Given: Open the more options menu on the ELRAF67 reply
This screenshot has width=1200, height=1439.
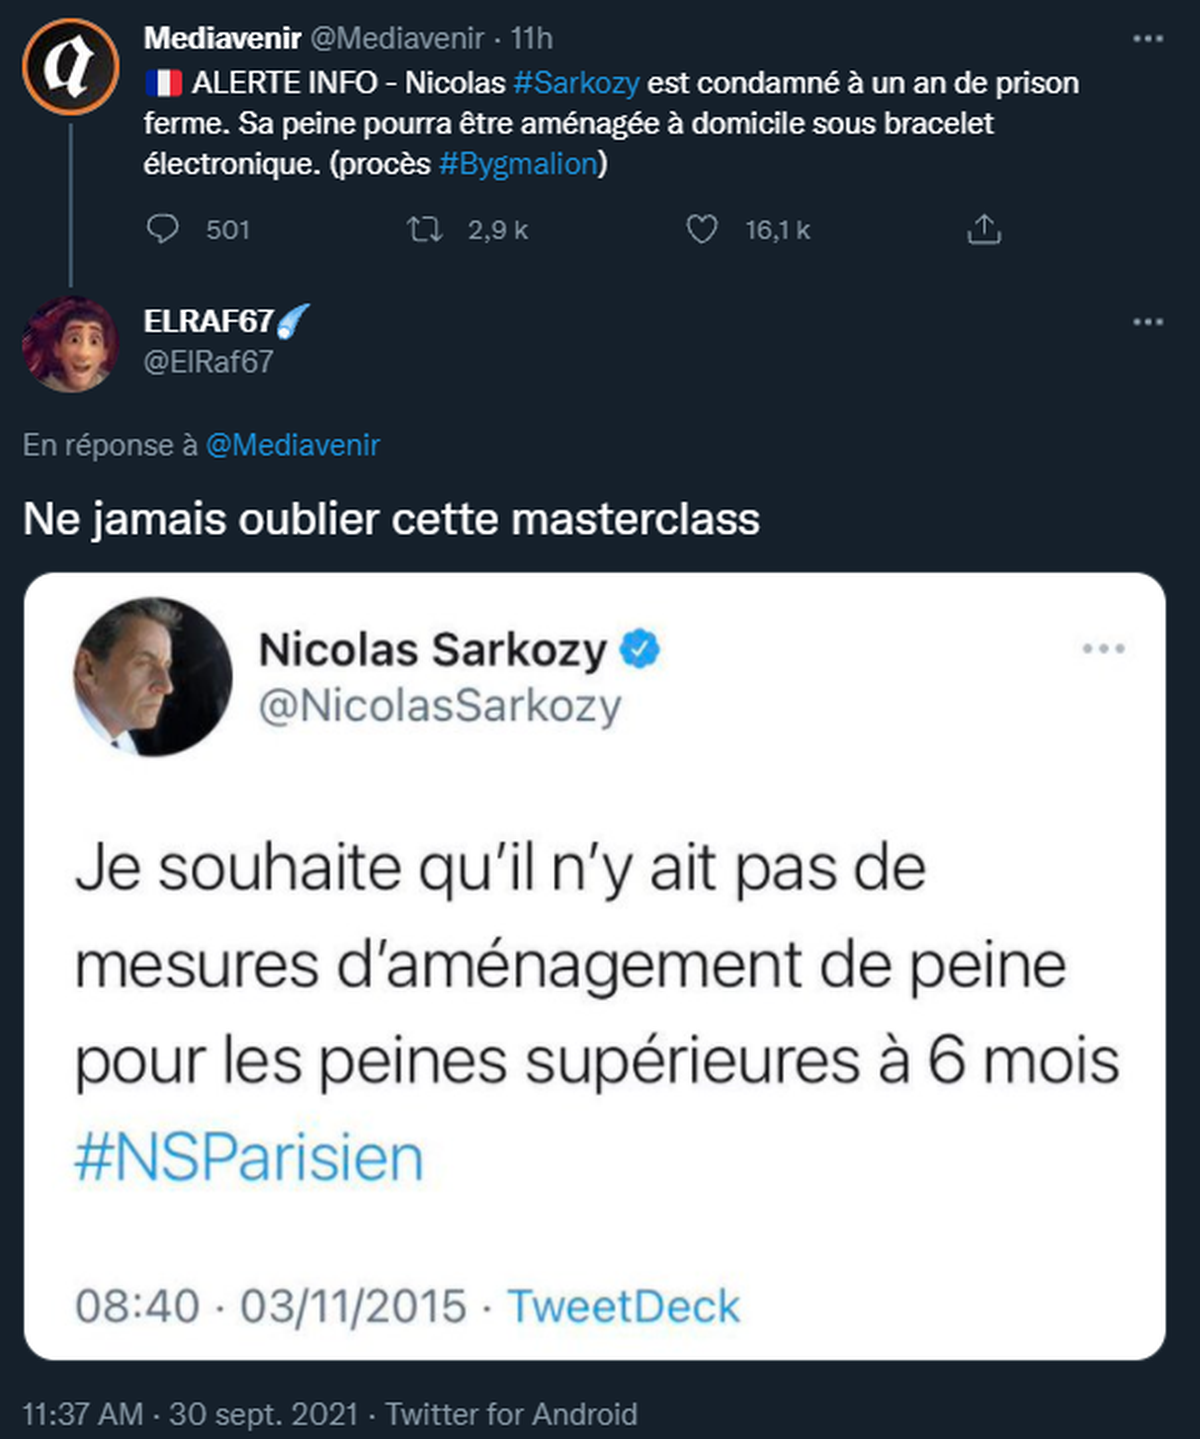Looking at the screenshot, I should pos(1148,322).
